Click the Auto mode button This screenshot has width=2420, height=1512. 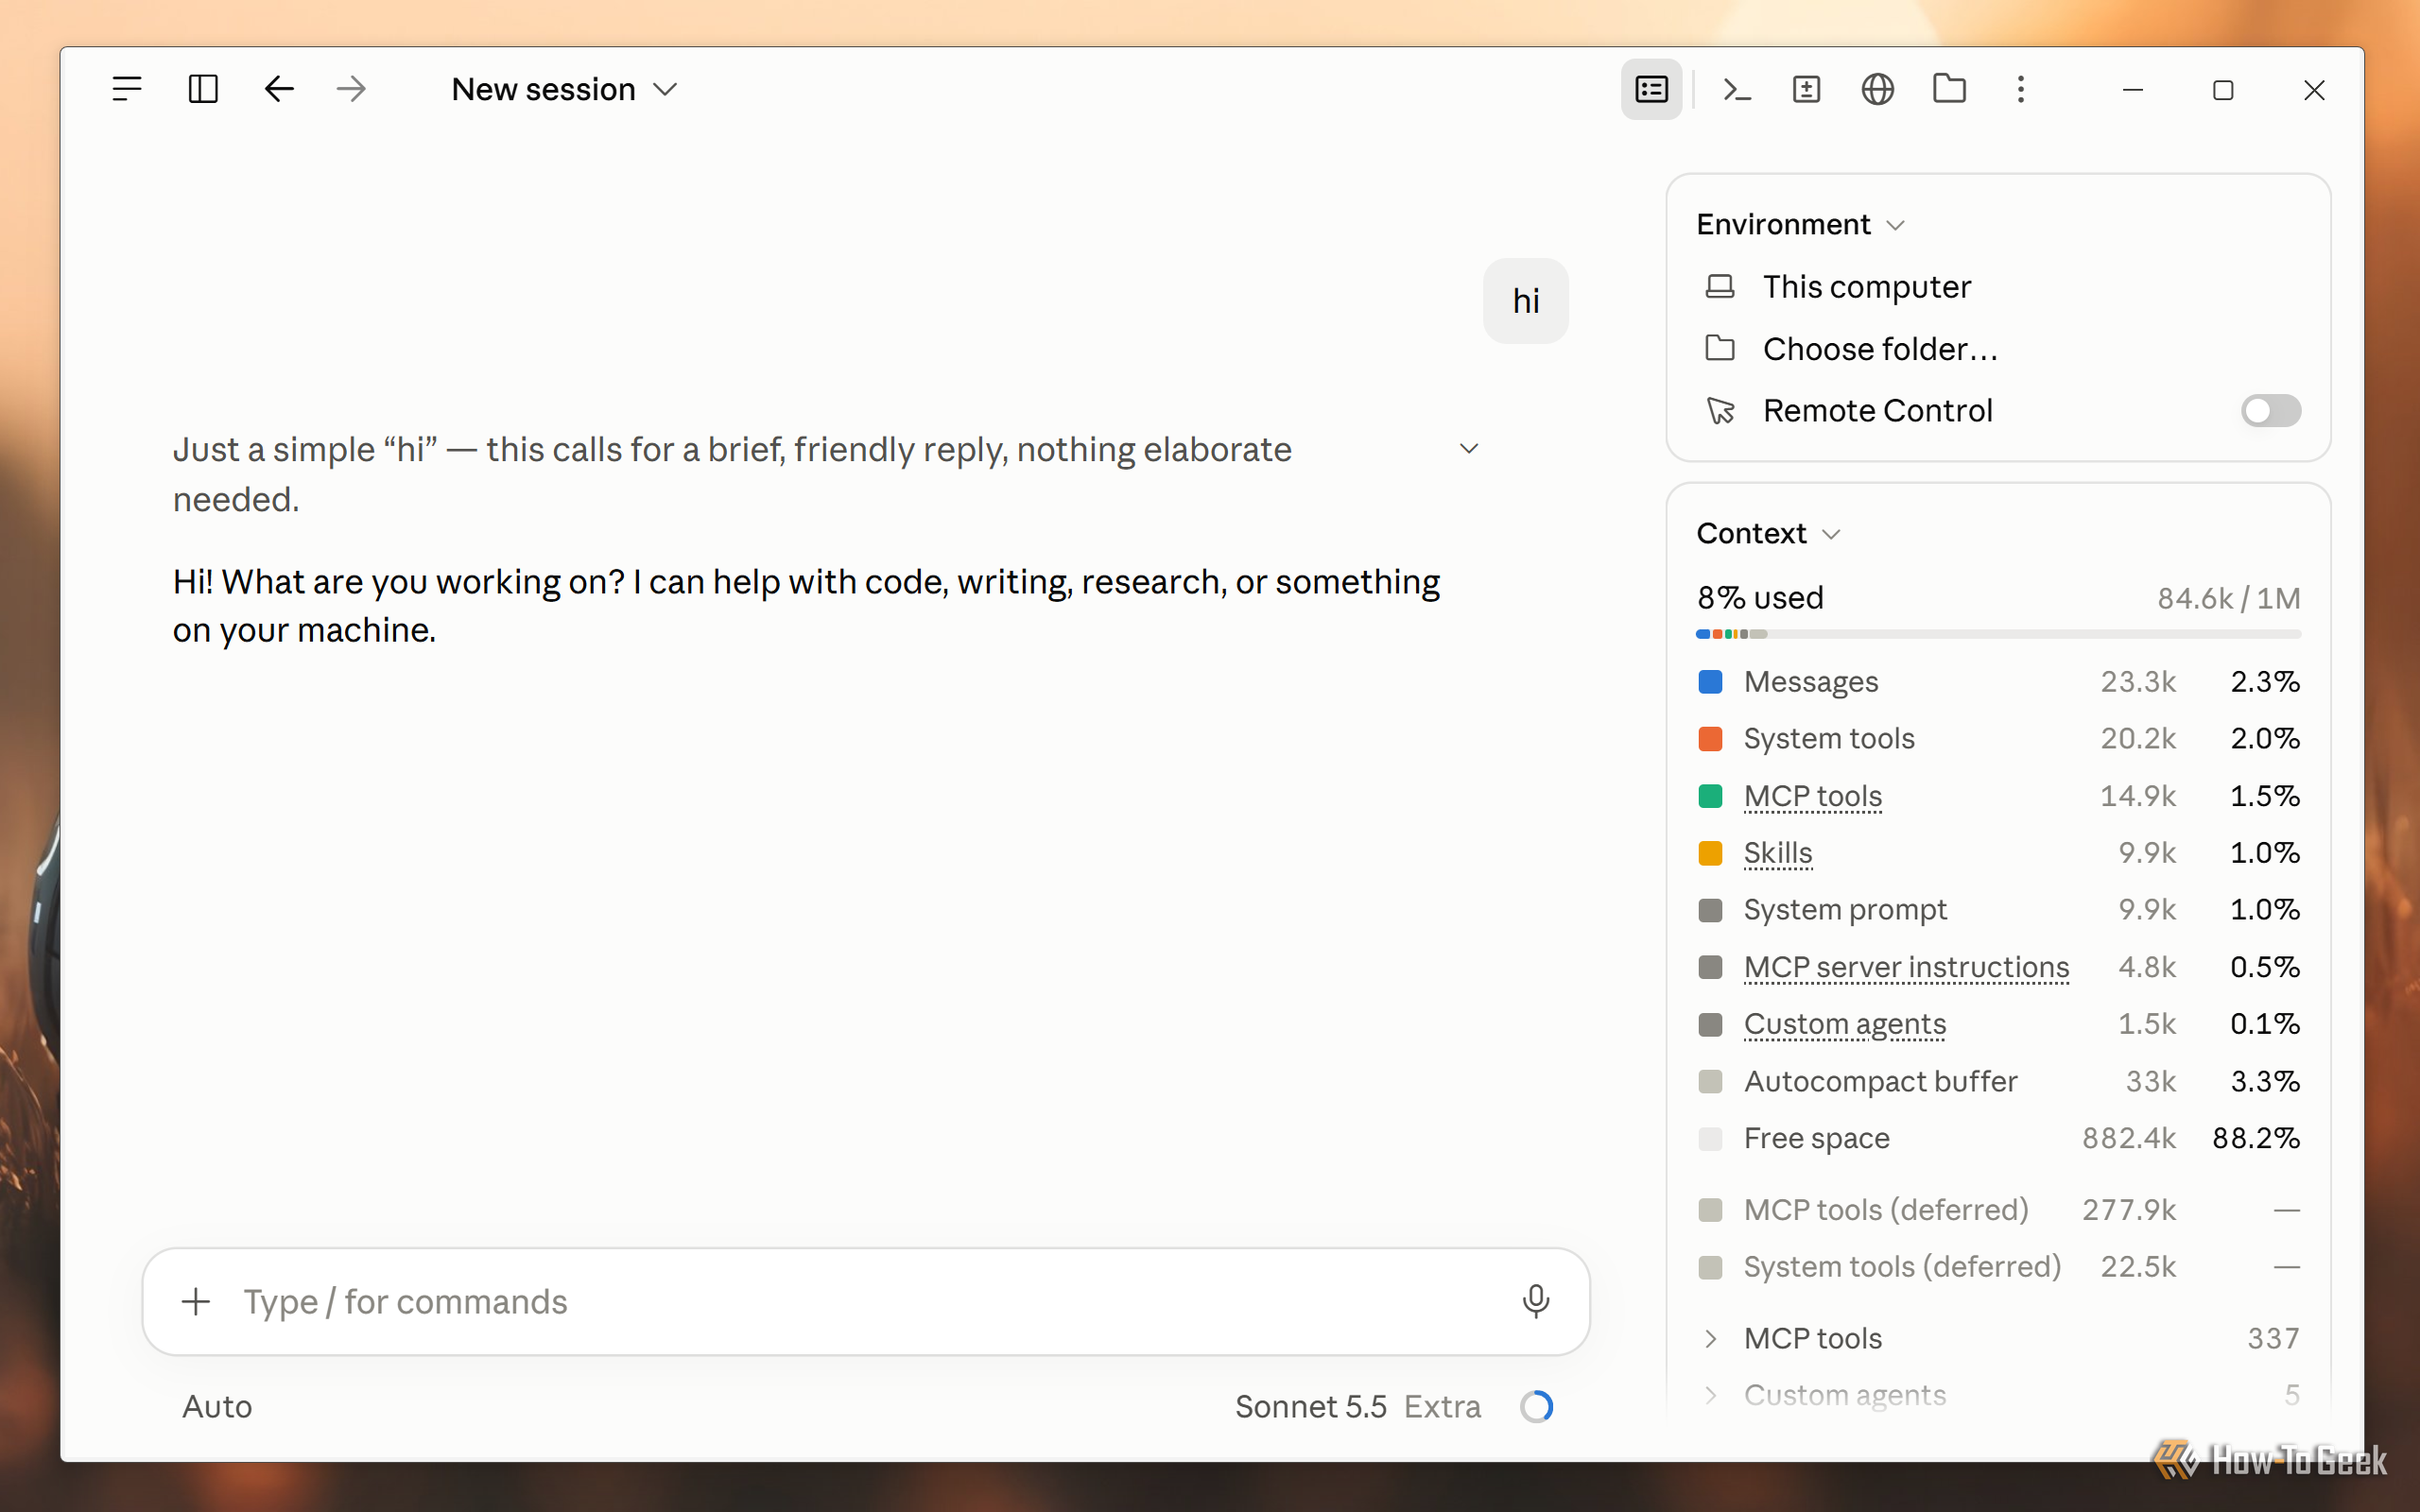coord(217,1406)
